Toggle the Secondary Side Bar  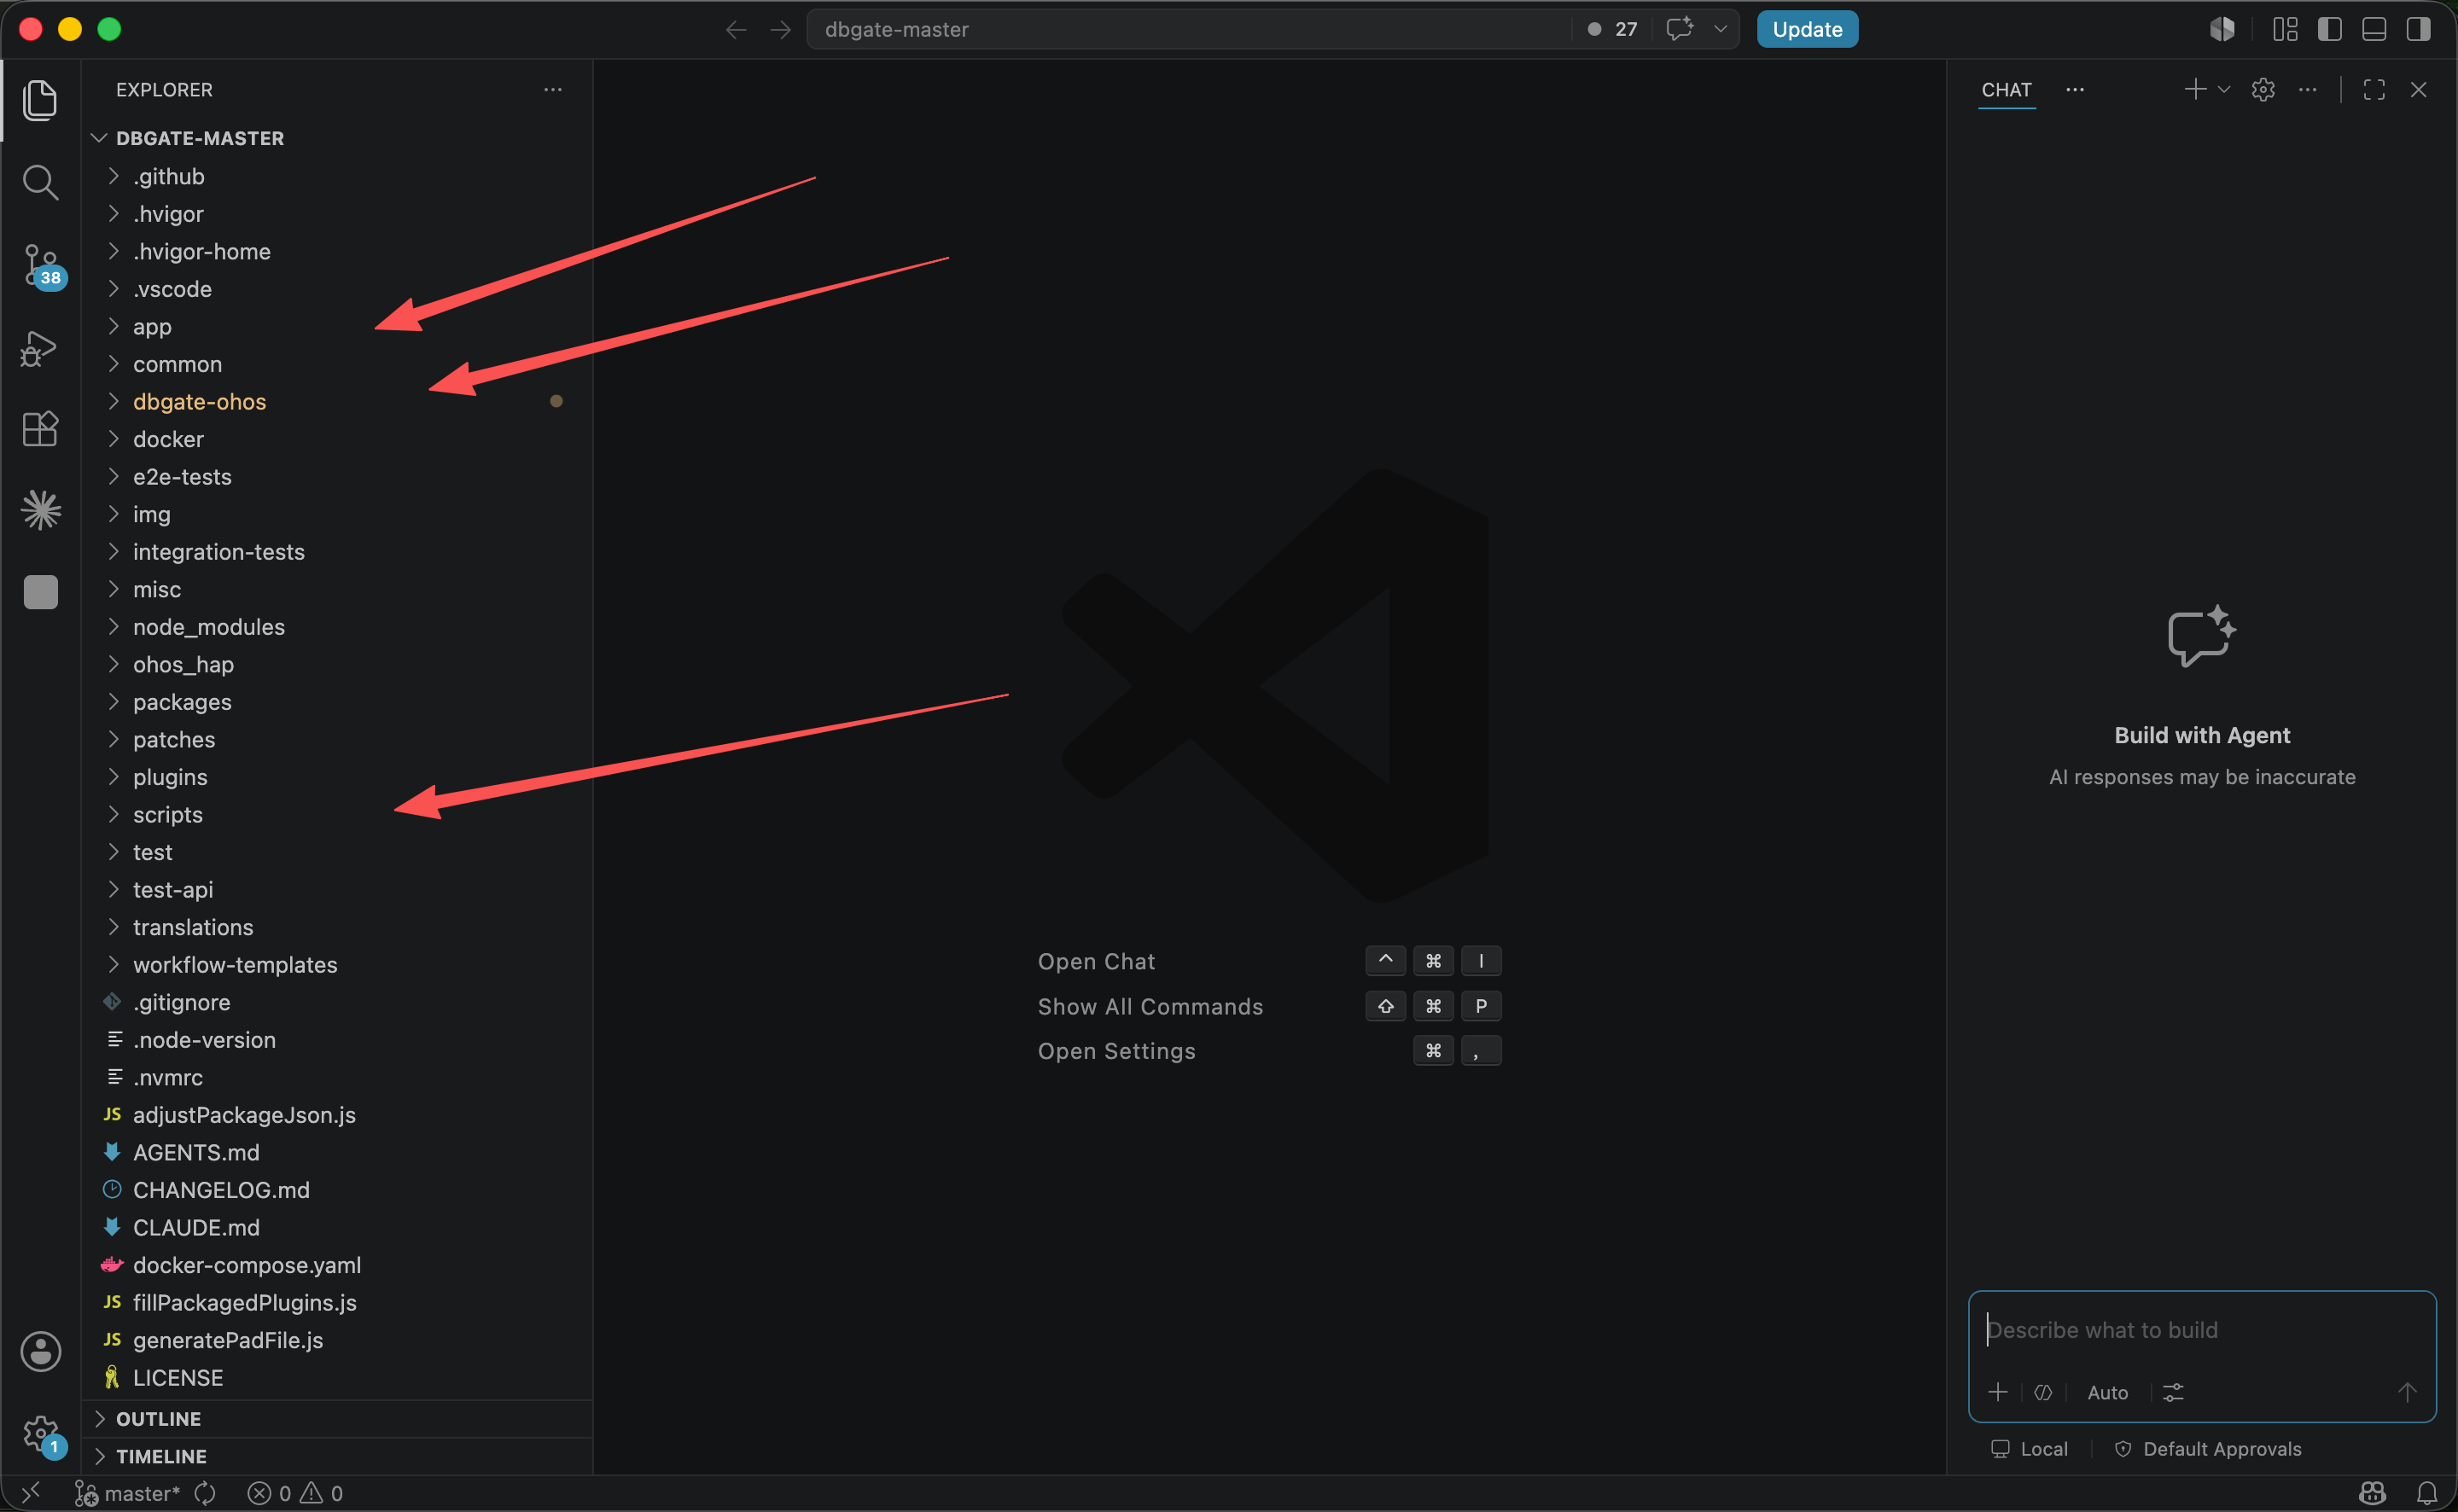tap(2418, 29)
